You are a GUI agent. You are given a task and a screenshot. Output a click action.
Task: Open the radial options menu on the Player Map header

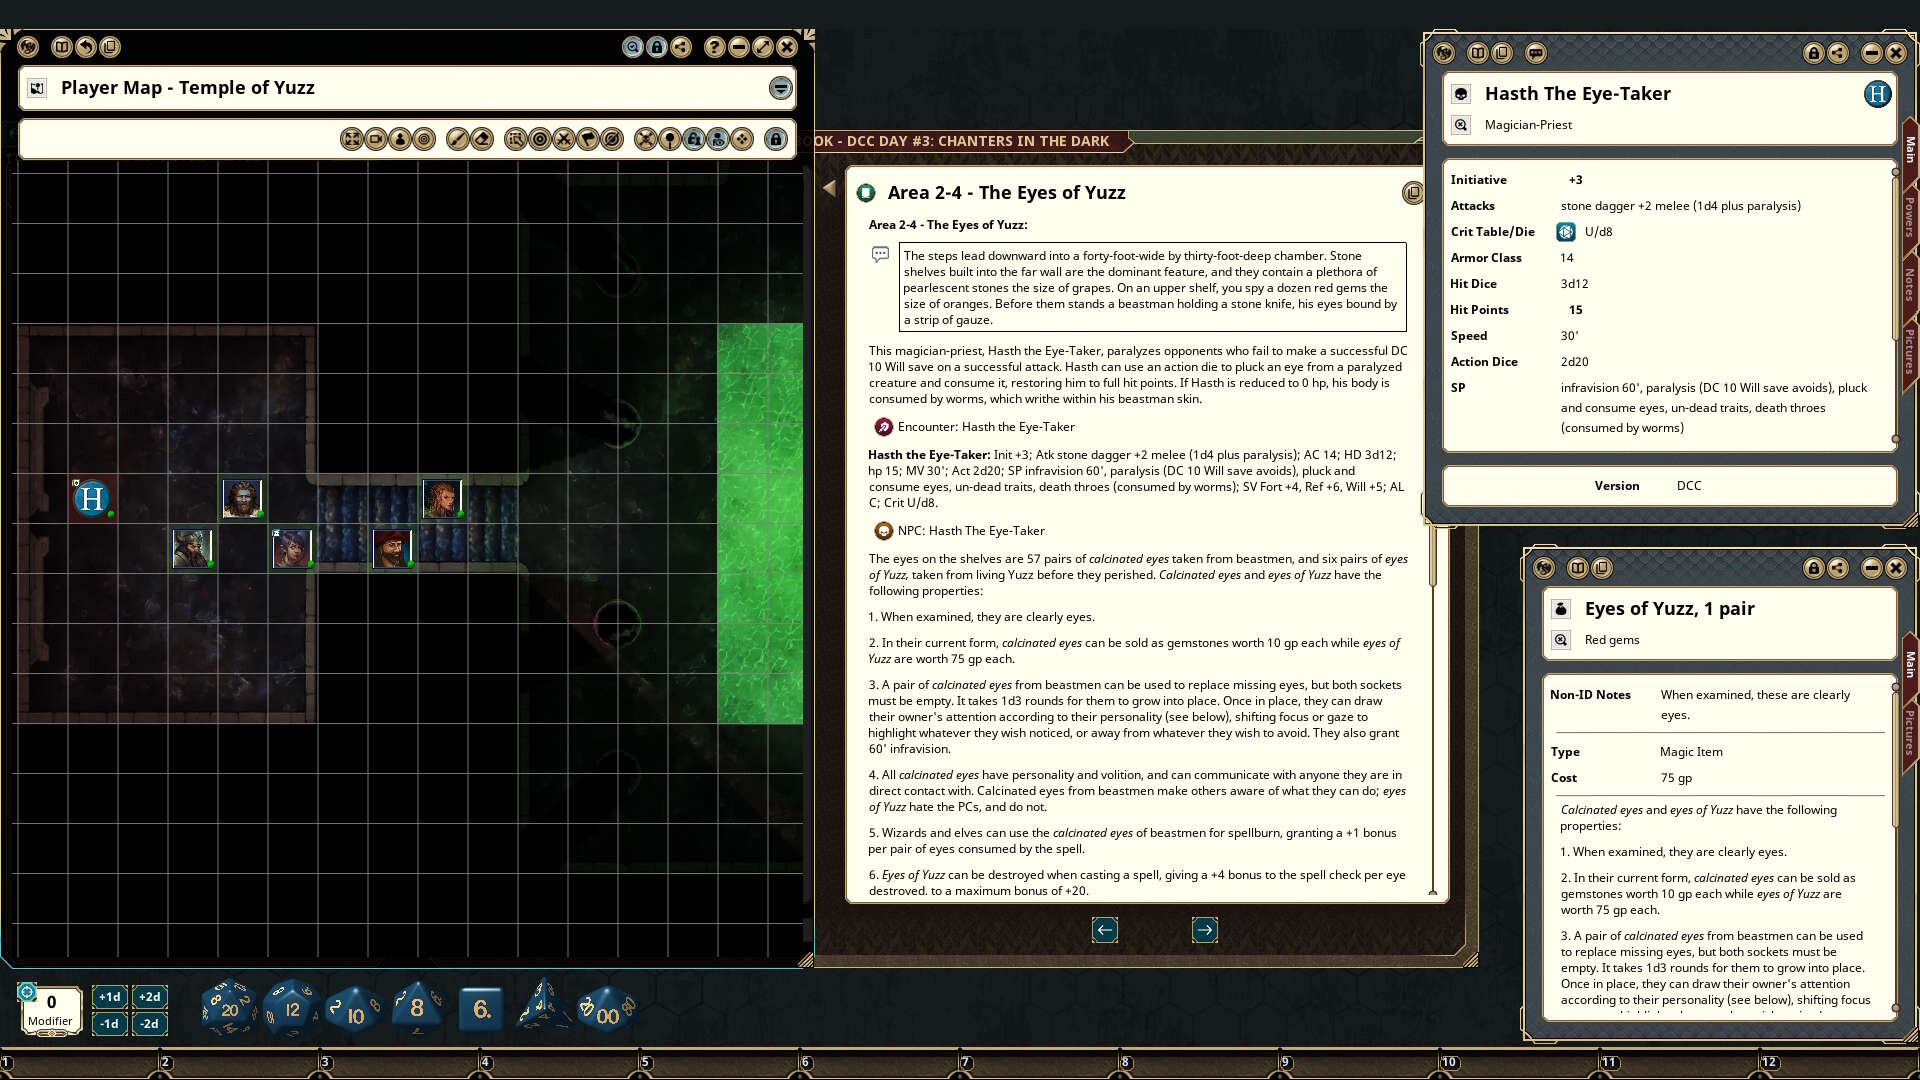pos(780,87)
